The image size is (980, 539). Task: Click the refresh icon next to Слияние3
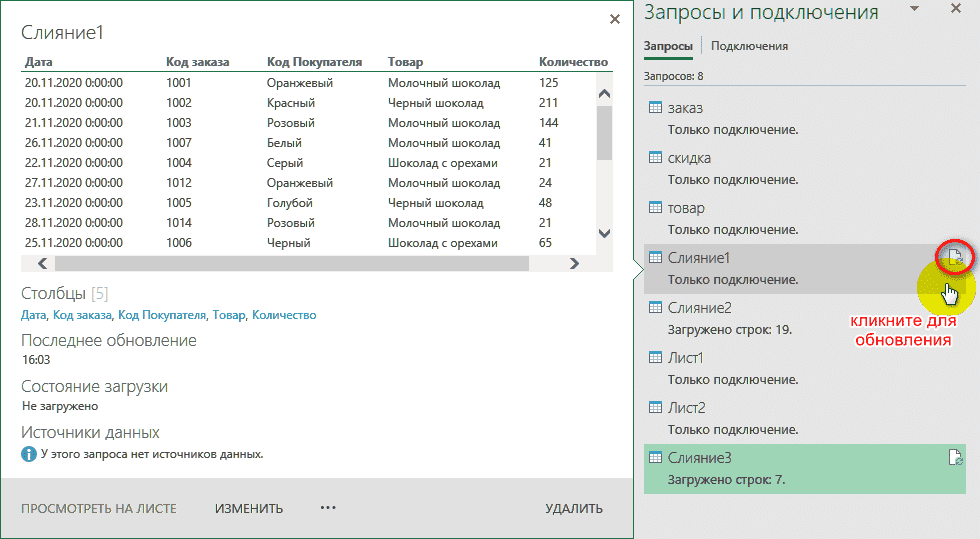955,458
